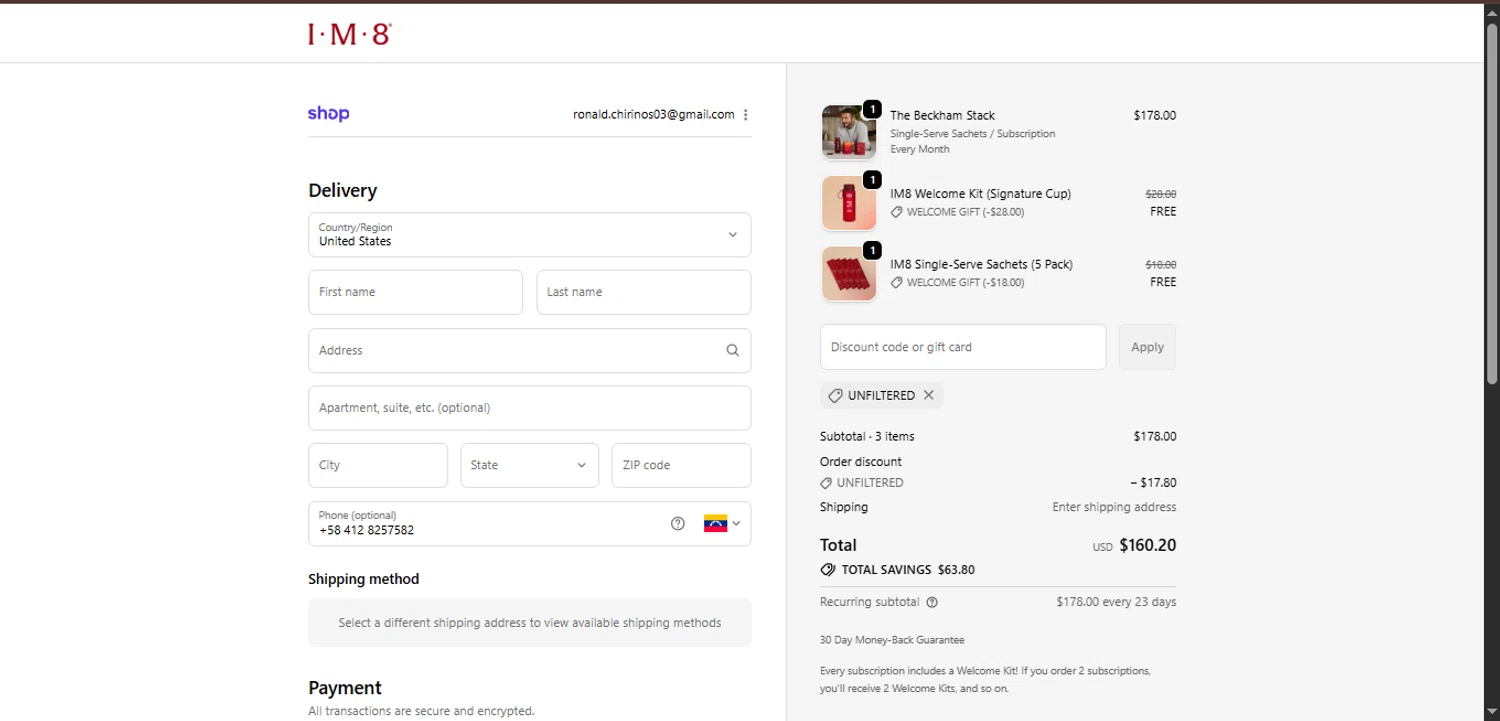Screen dimensions: 1500x721
Task: Open the Country/Region dropdown
Action: tap(529, 235)
